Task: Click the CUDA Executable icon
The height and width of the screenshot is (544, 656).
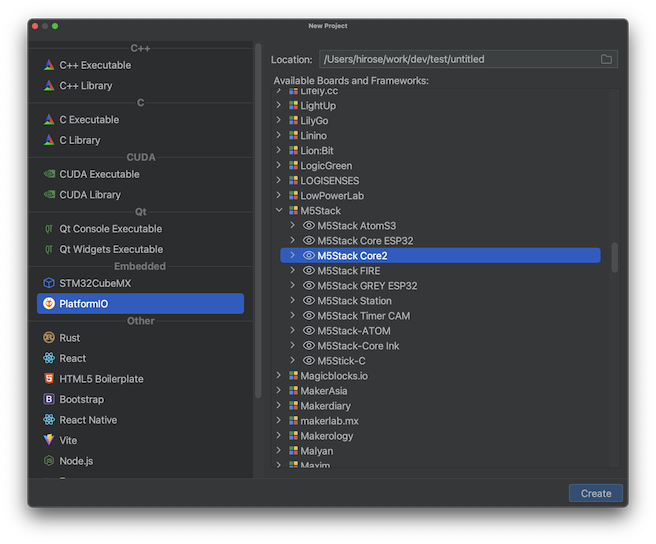Action: 49,174
